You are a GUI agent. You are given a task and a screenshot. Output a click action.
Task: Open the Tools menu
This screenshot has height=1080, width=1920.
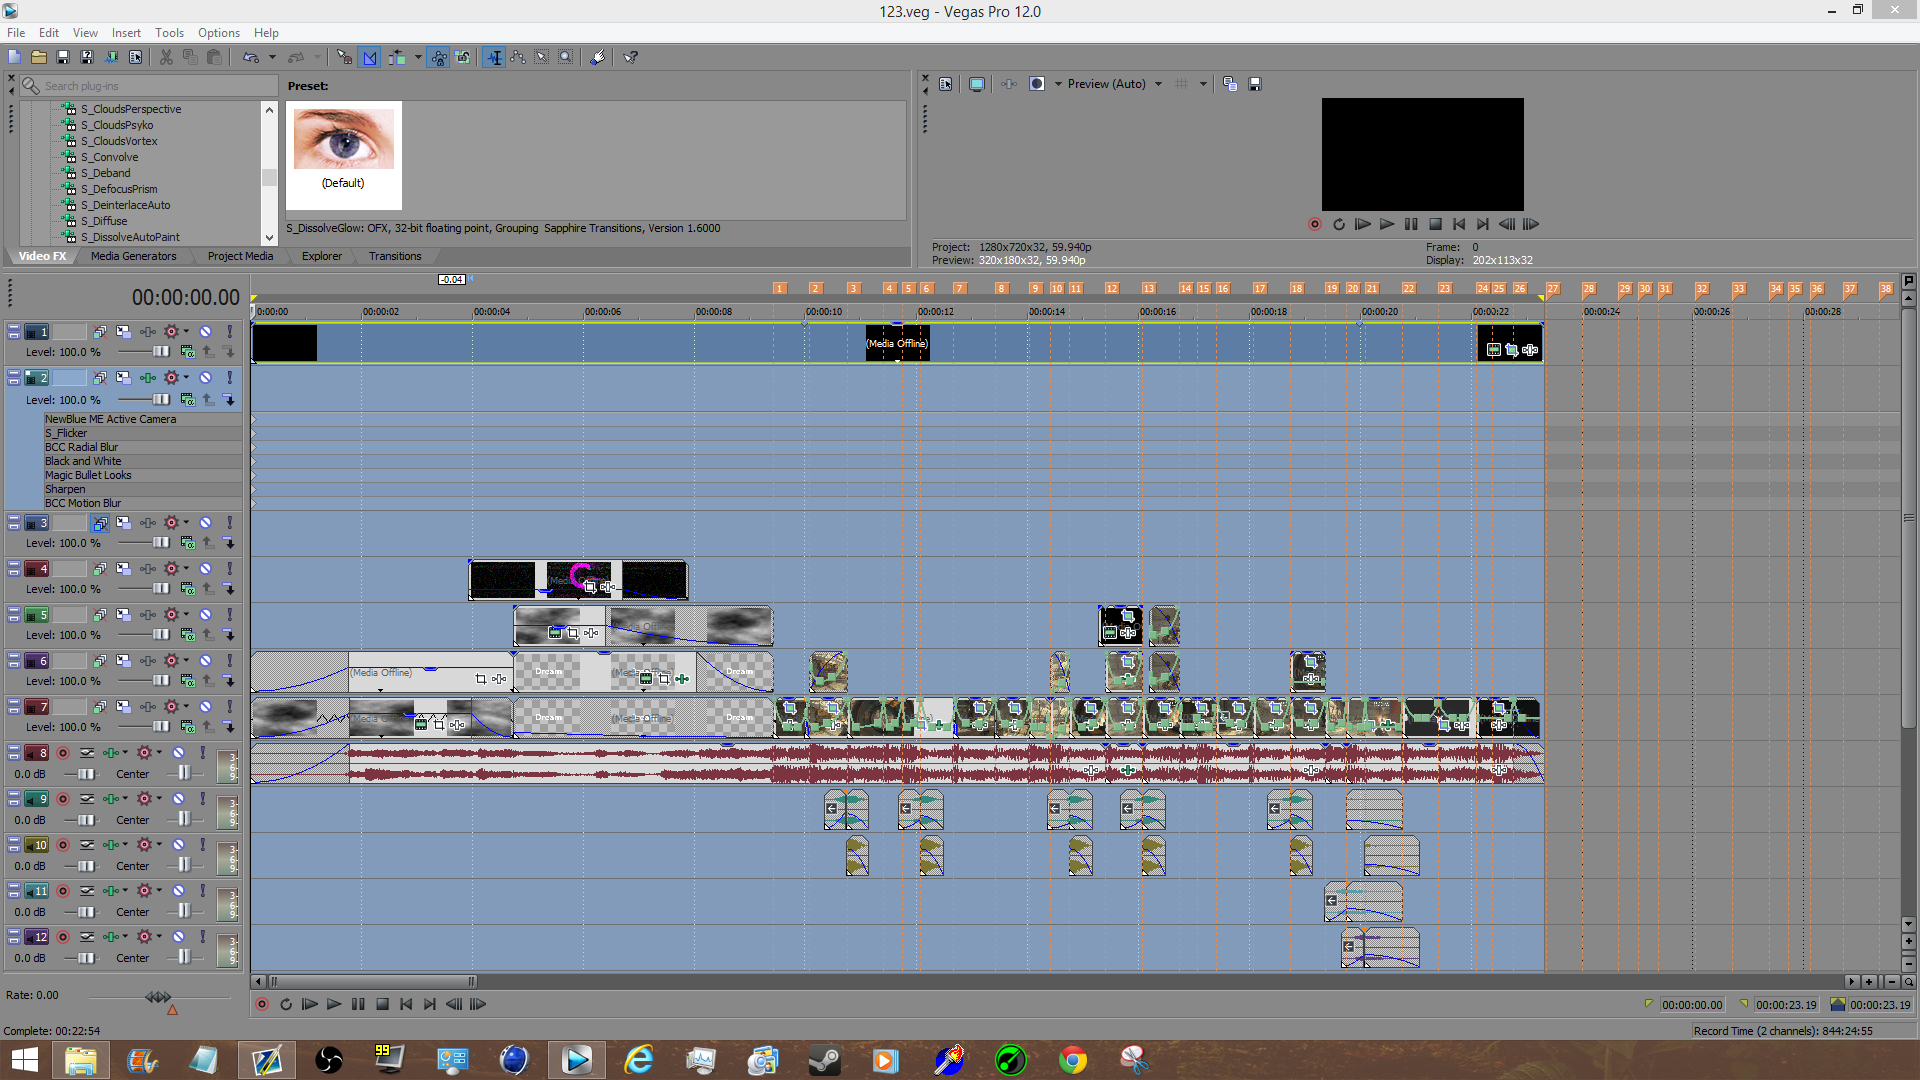coord(169,33)
